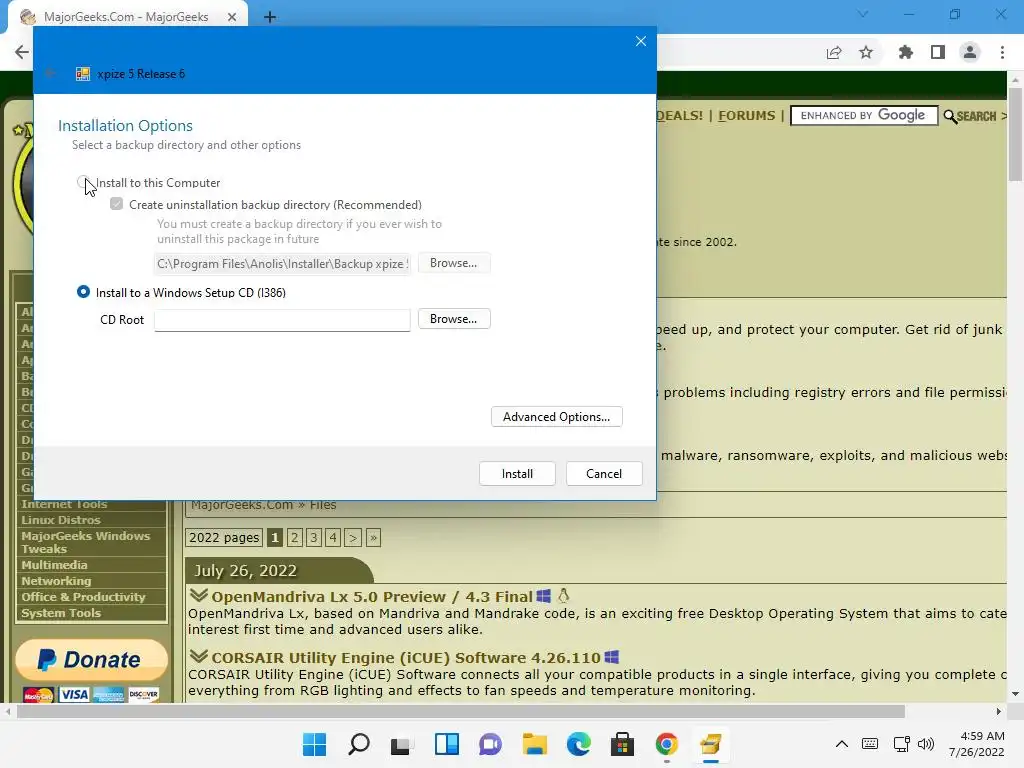Open a new Chrome tab with plus
Viewport: 1024px width, 768px height.
pyautogui.click(x=270, y=17)
